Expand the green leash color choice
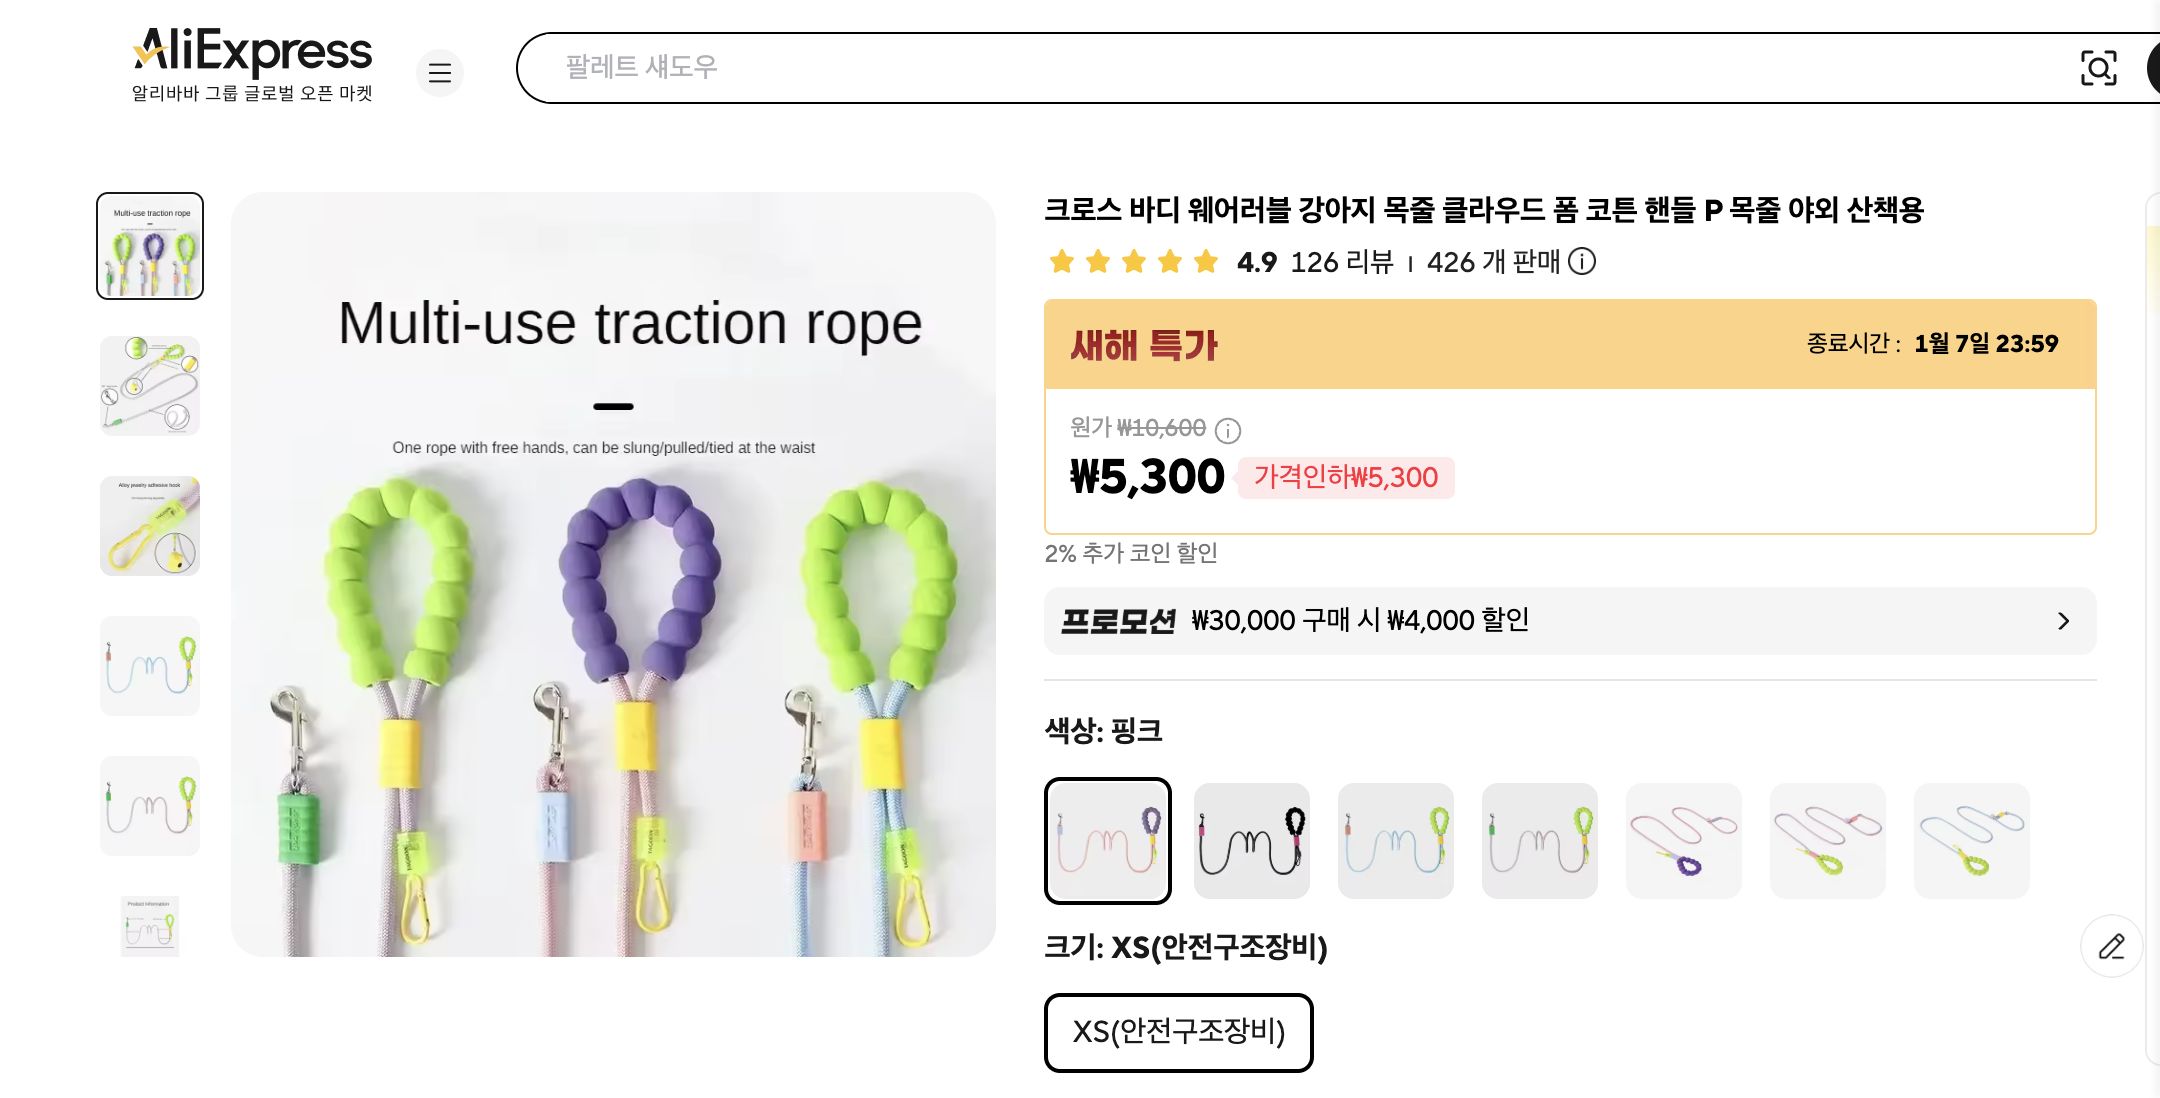The image size is (2160, 1098). pos(1539,841)
